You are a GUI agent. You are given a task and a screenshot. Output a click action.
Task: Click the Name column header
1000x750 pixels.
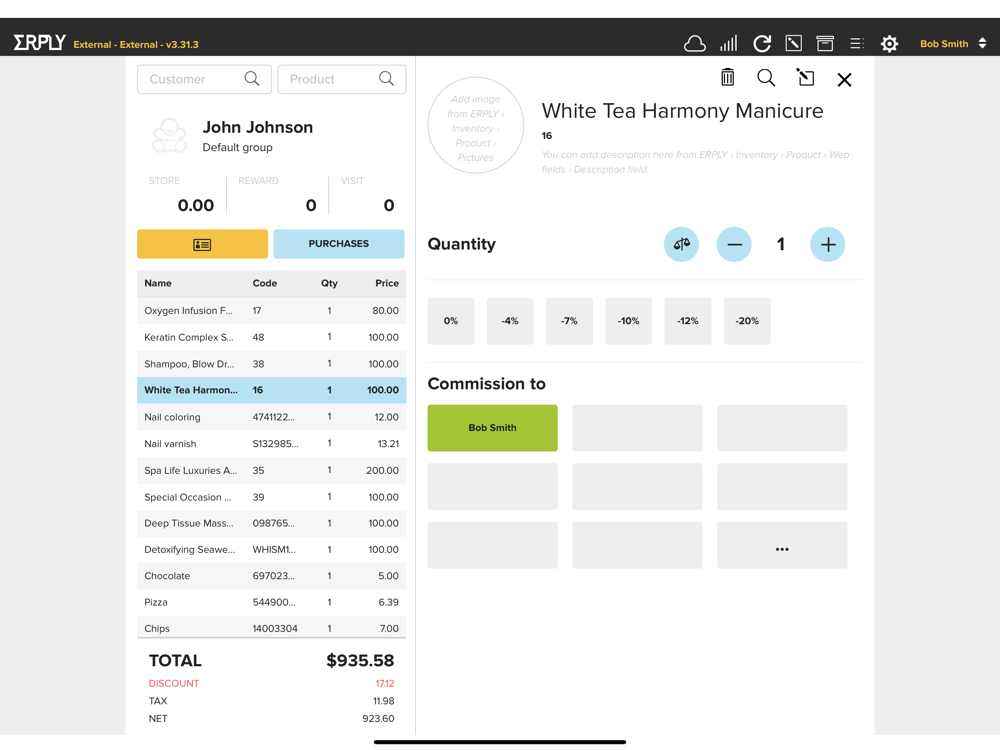point(158,283)
